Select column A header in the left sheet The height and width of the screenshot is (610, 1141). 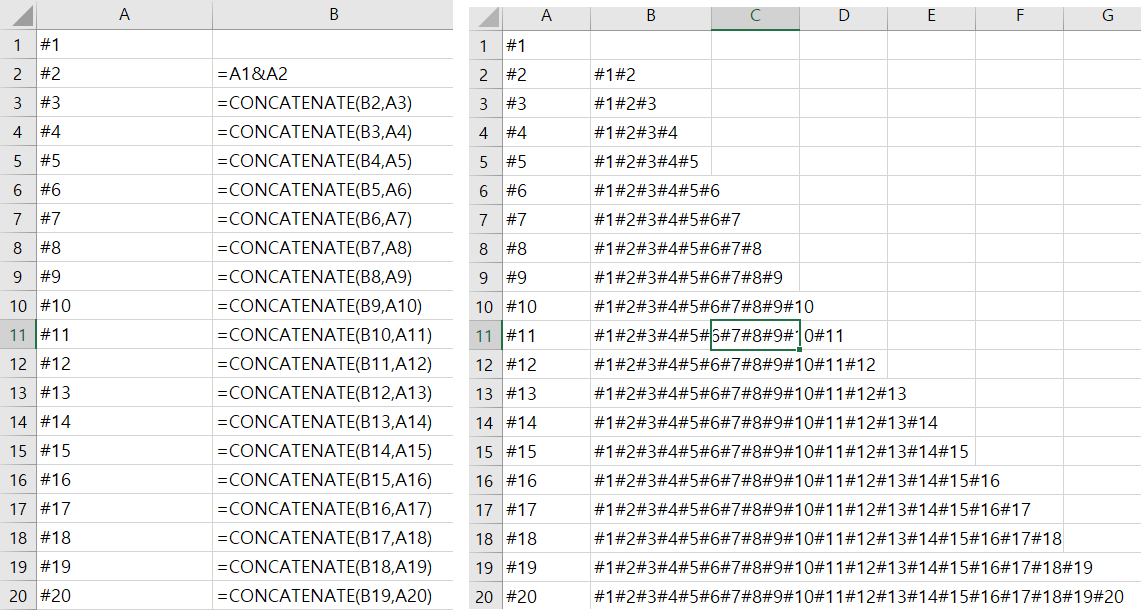coord(124,14)
